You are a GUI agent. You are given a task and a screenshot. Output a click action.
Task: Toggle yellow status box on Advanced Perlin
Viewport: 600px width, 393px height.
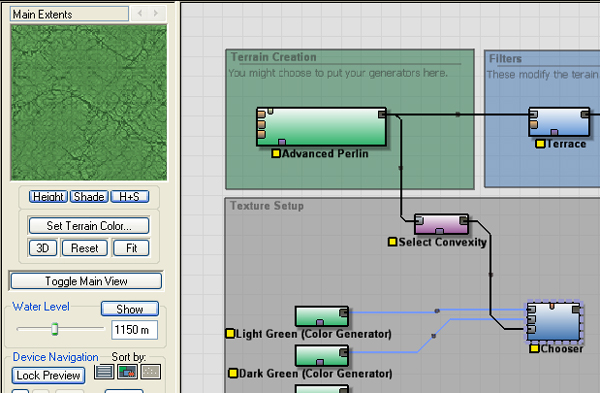pos(276,153)
